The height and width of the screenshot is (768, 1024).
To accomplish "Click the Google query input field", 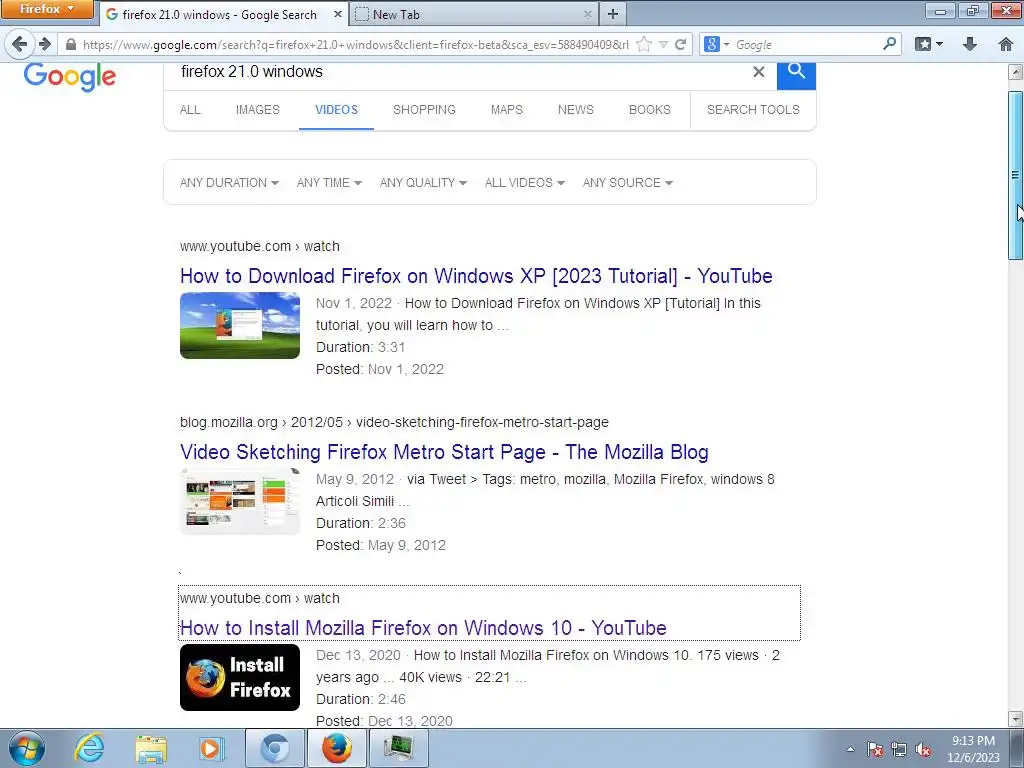I will pyautogui.click(x=457, y=72).
